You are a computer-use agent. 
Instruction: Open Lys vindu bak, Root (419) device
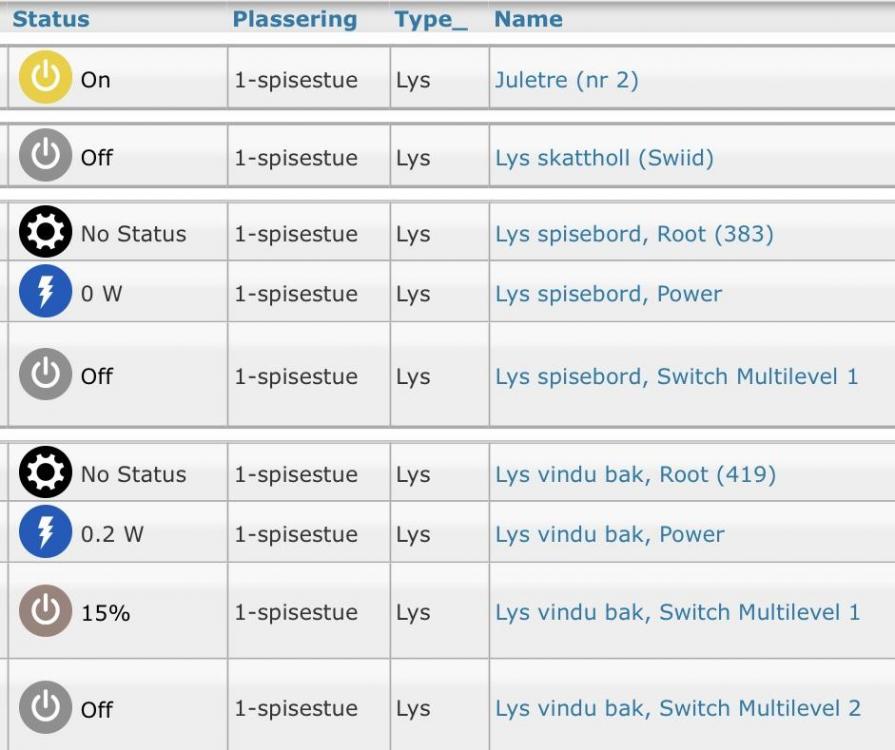(x=635, y=474)
